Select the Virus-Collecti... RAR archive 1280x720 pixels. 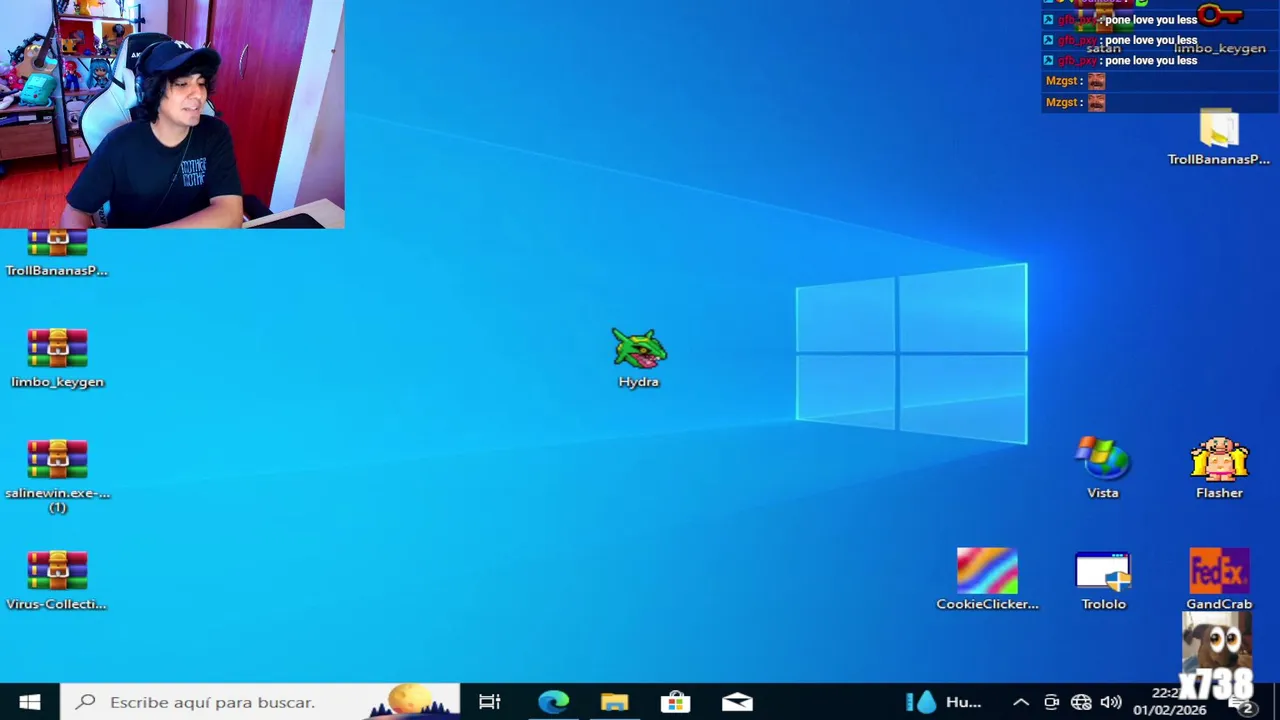tap(57, 580)
